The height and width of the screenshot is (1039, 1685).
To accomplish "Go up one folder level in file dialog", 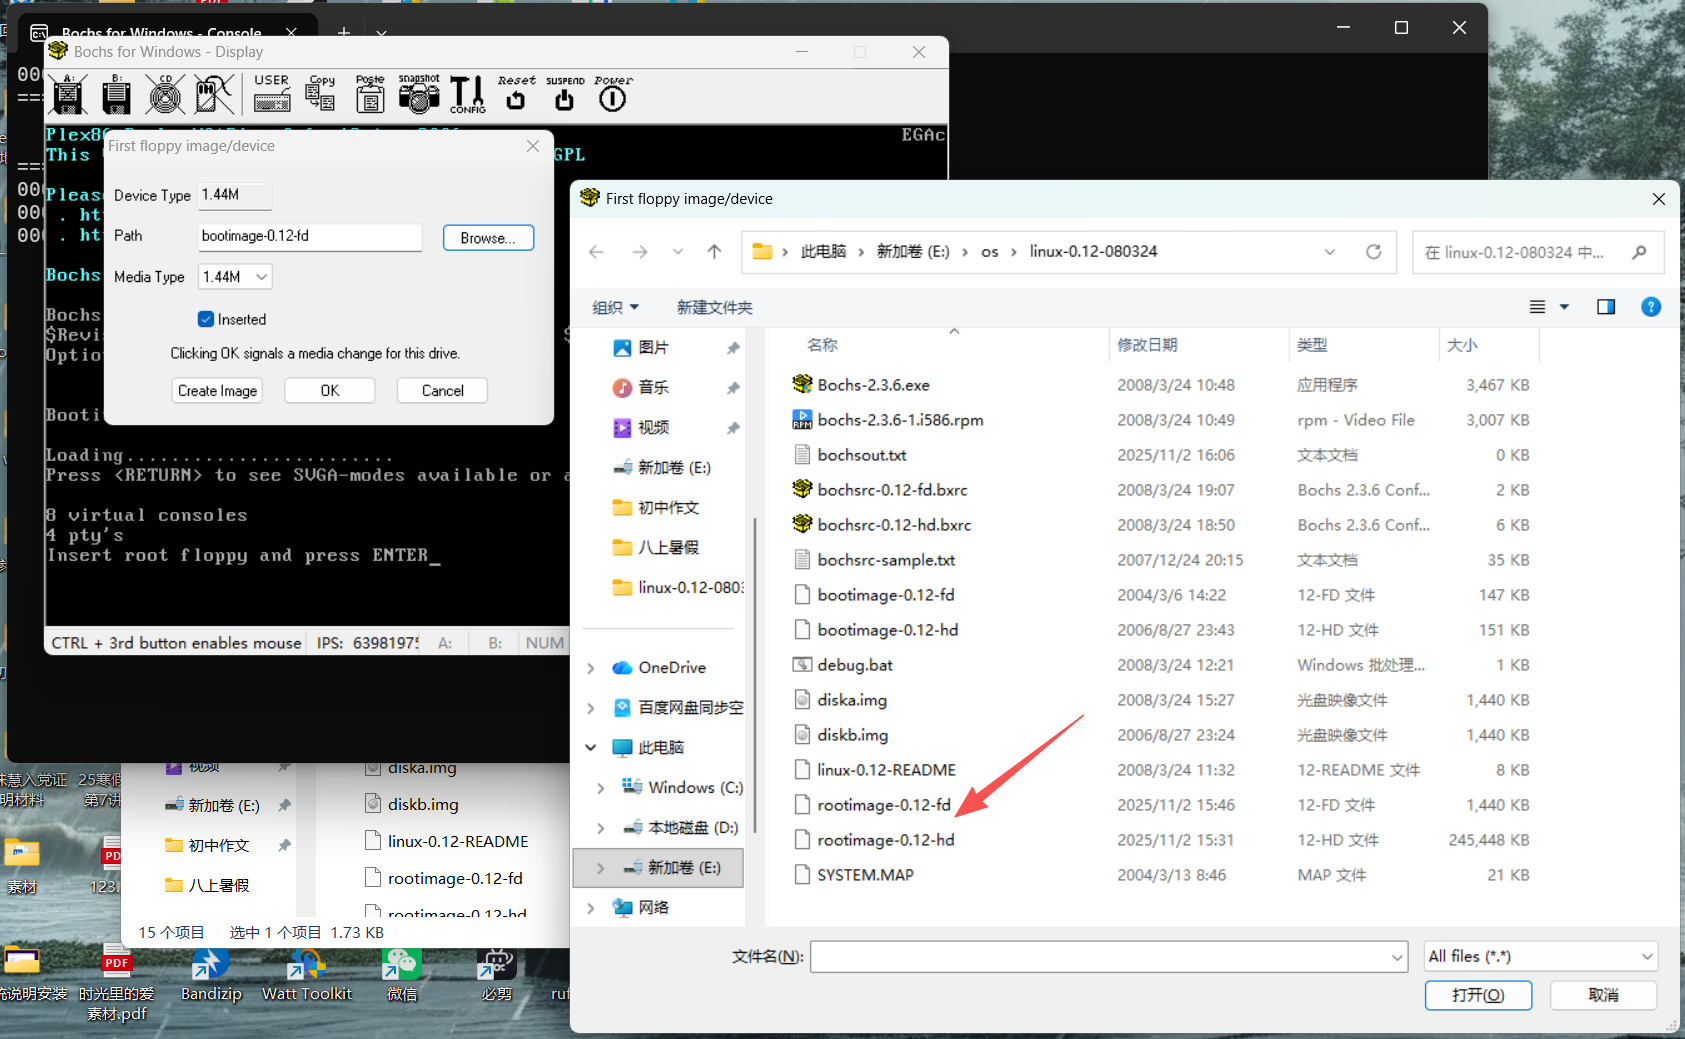I will coord(714,252).
